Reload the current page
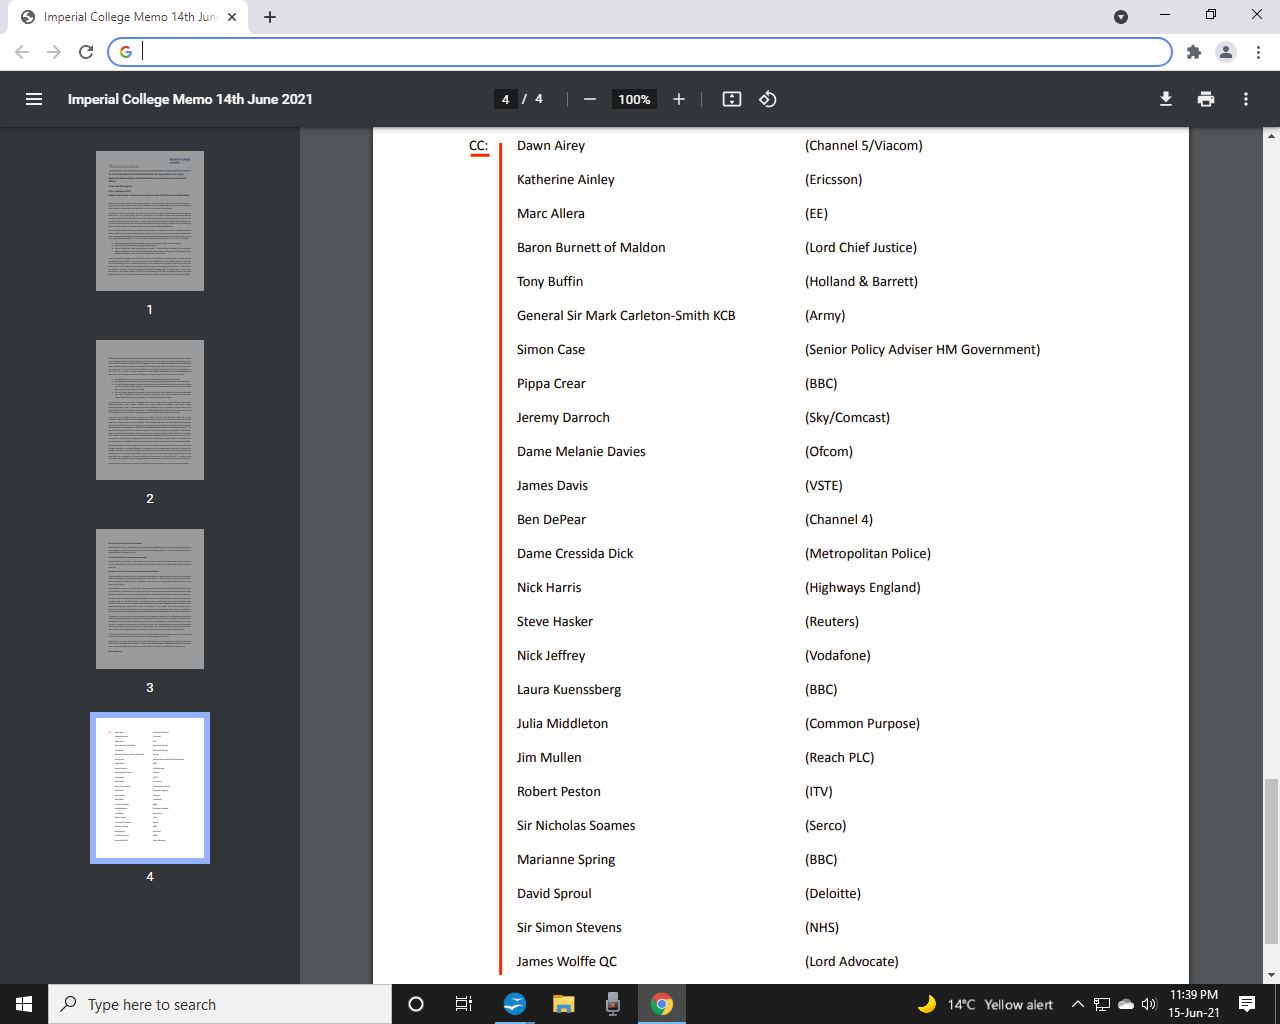Screen dimensions: 1280x1024 (x=86, y=52)
